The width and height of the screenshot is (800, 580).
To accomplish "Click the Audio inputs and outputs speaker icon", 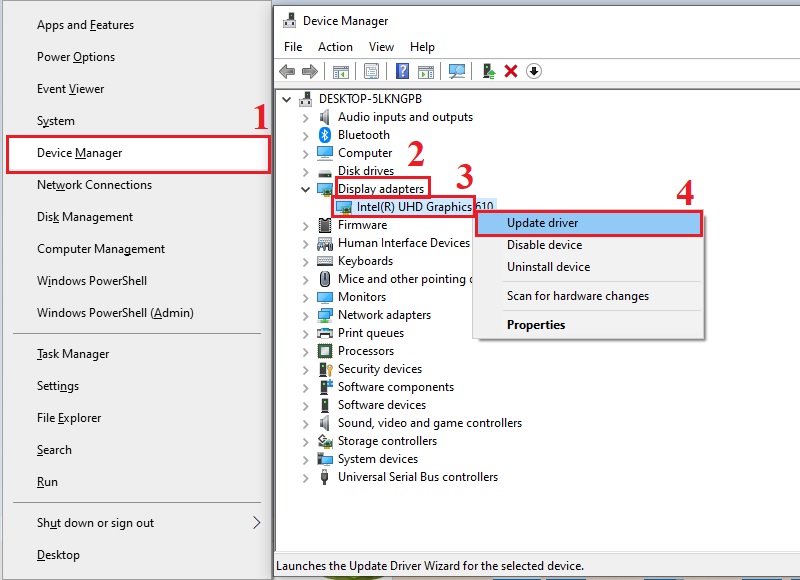I will [324, 117].
